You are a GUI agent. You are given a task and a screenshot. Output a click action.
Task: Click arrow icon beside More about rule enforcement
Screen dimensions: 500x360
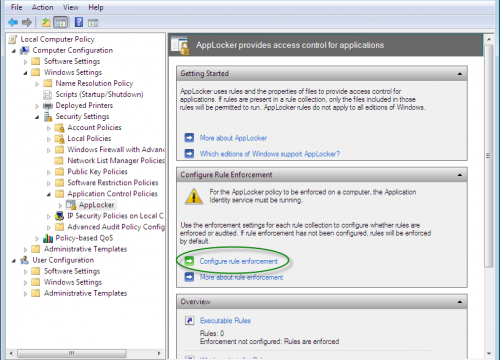189,277
